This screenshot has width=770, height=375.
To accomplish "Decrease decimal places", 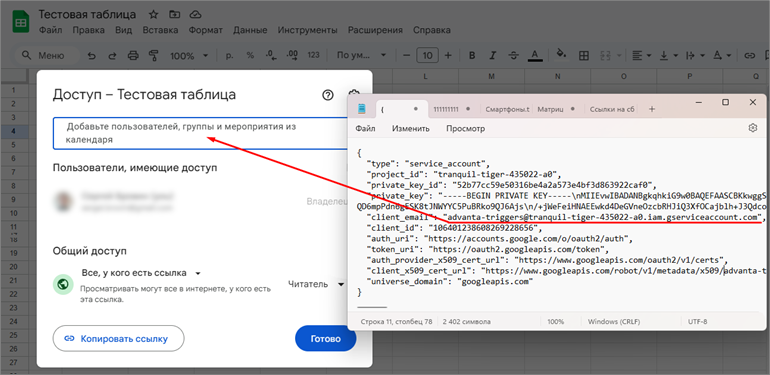I will [x=270, y=55].
